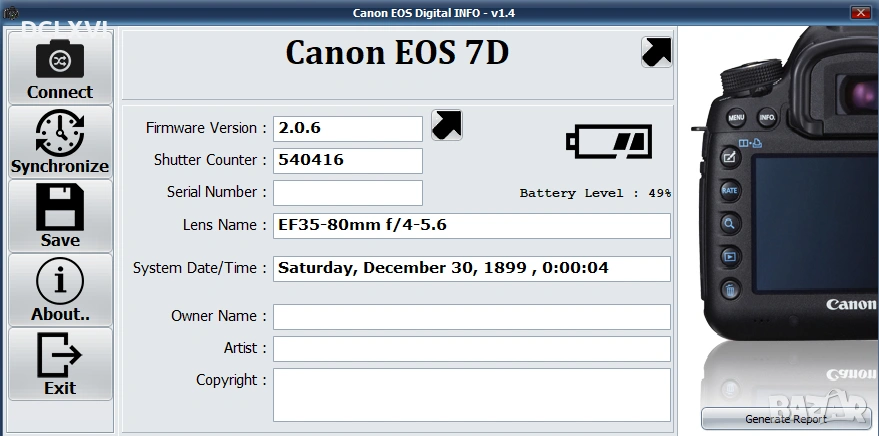Select the Shutter Counter value field
The image size is (879, 436).
pos(348,160)
